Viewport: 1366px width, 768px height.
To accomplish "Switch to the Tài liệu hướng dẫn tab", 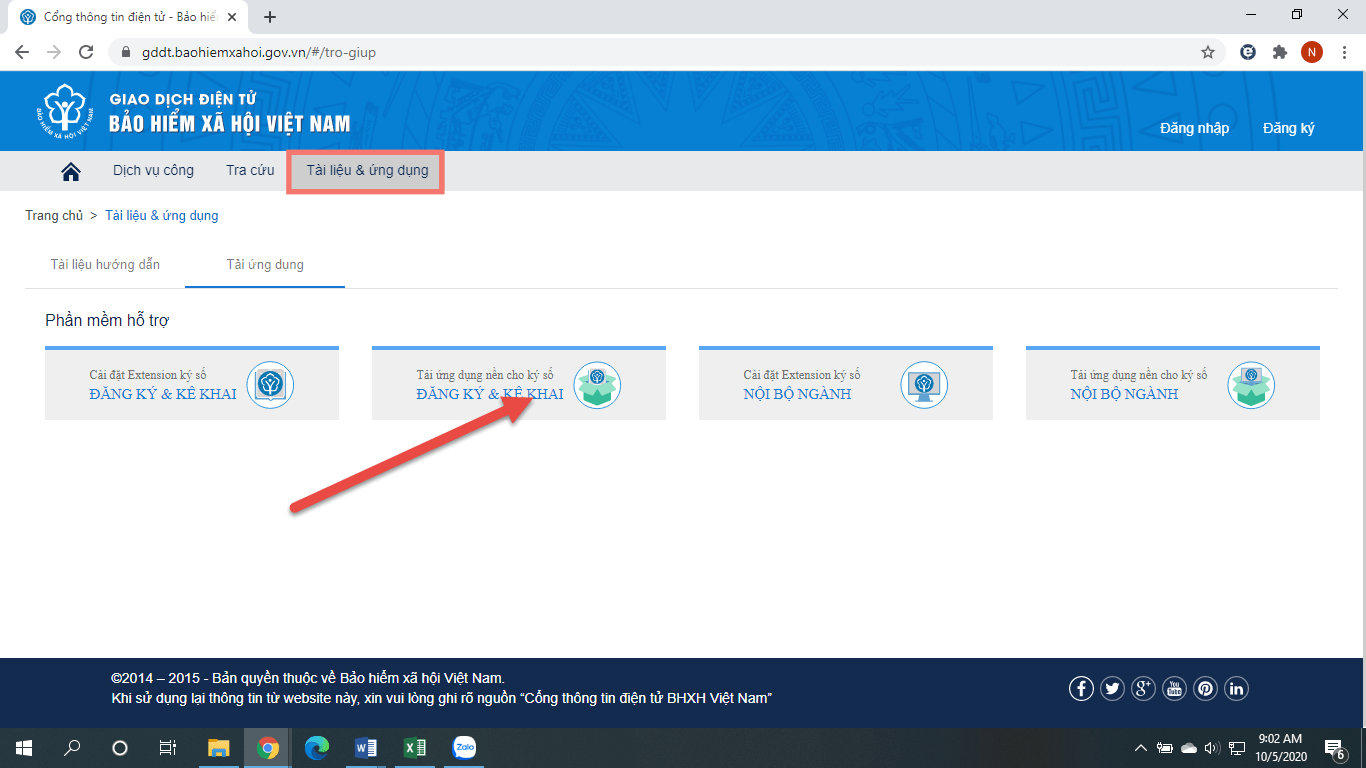I will (103, 264).
